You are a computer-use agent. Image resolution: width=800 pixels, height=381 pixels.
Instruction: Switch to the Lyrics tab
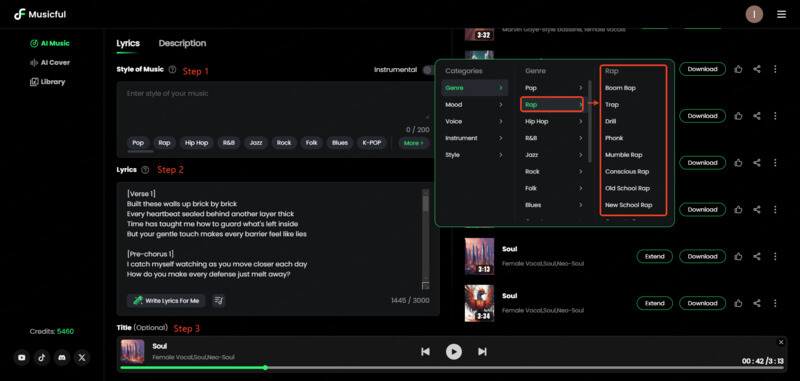[128, 43]
